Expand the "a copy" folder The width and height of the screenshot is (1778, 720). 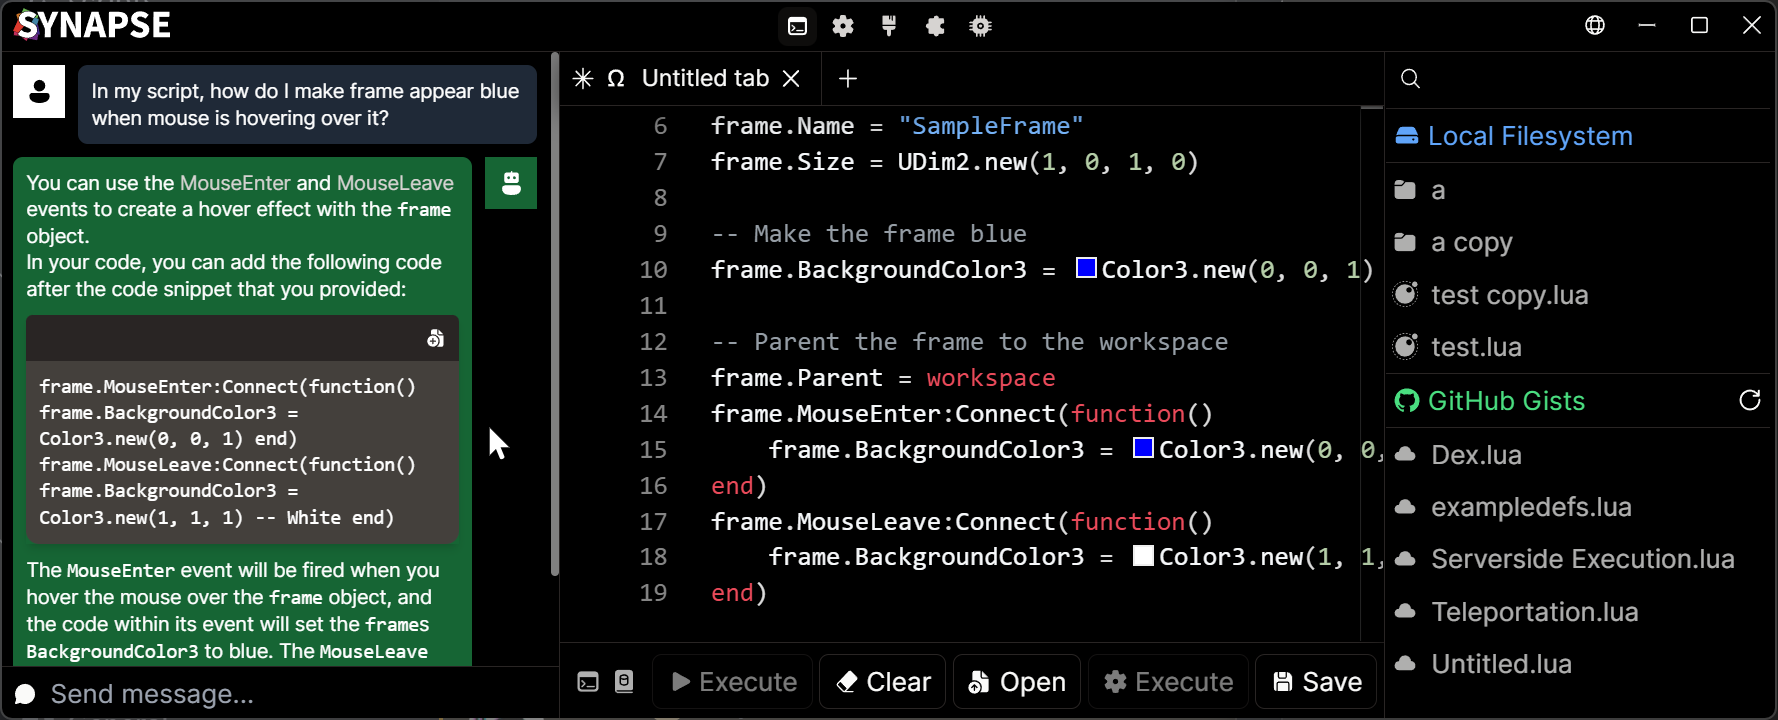[x=1471, y=243]
